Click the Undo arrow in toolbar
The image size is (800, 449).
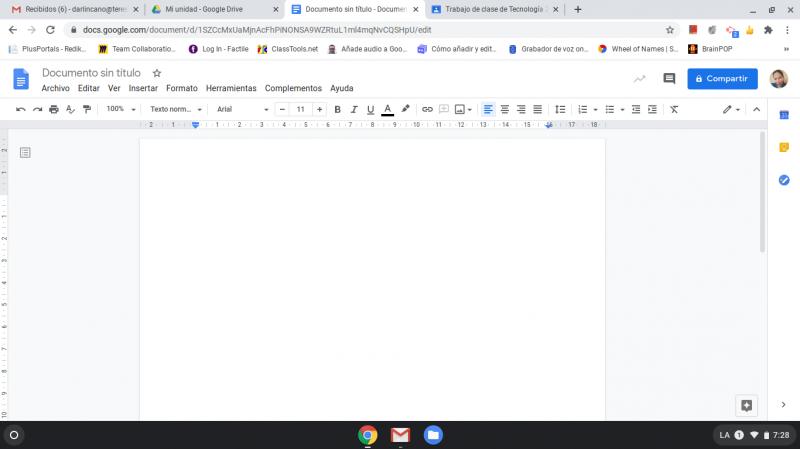(21, 109)
